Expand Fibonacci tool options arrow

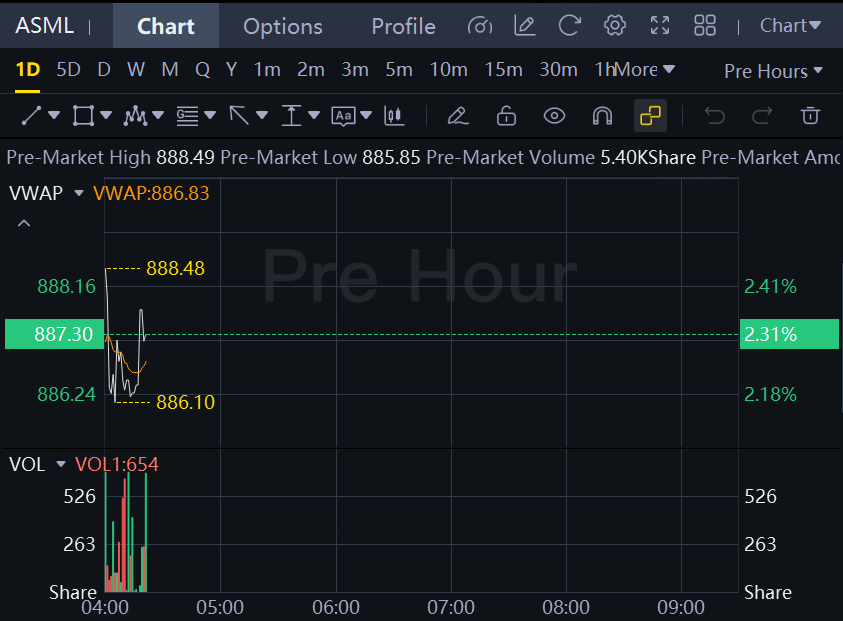[210, 115]
